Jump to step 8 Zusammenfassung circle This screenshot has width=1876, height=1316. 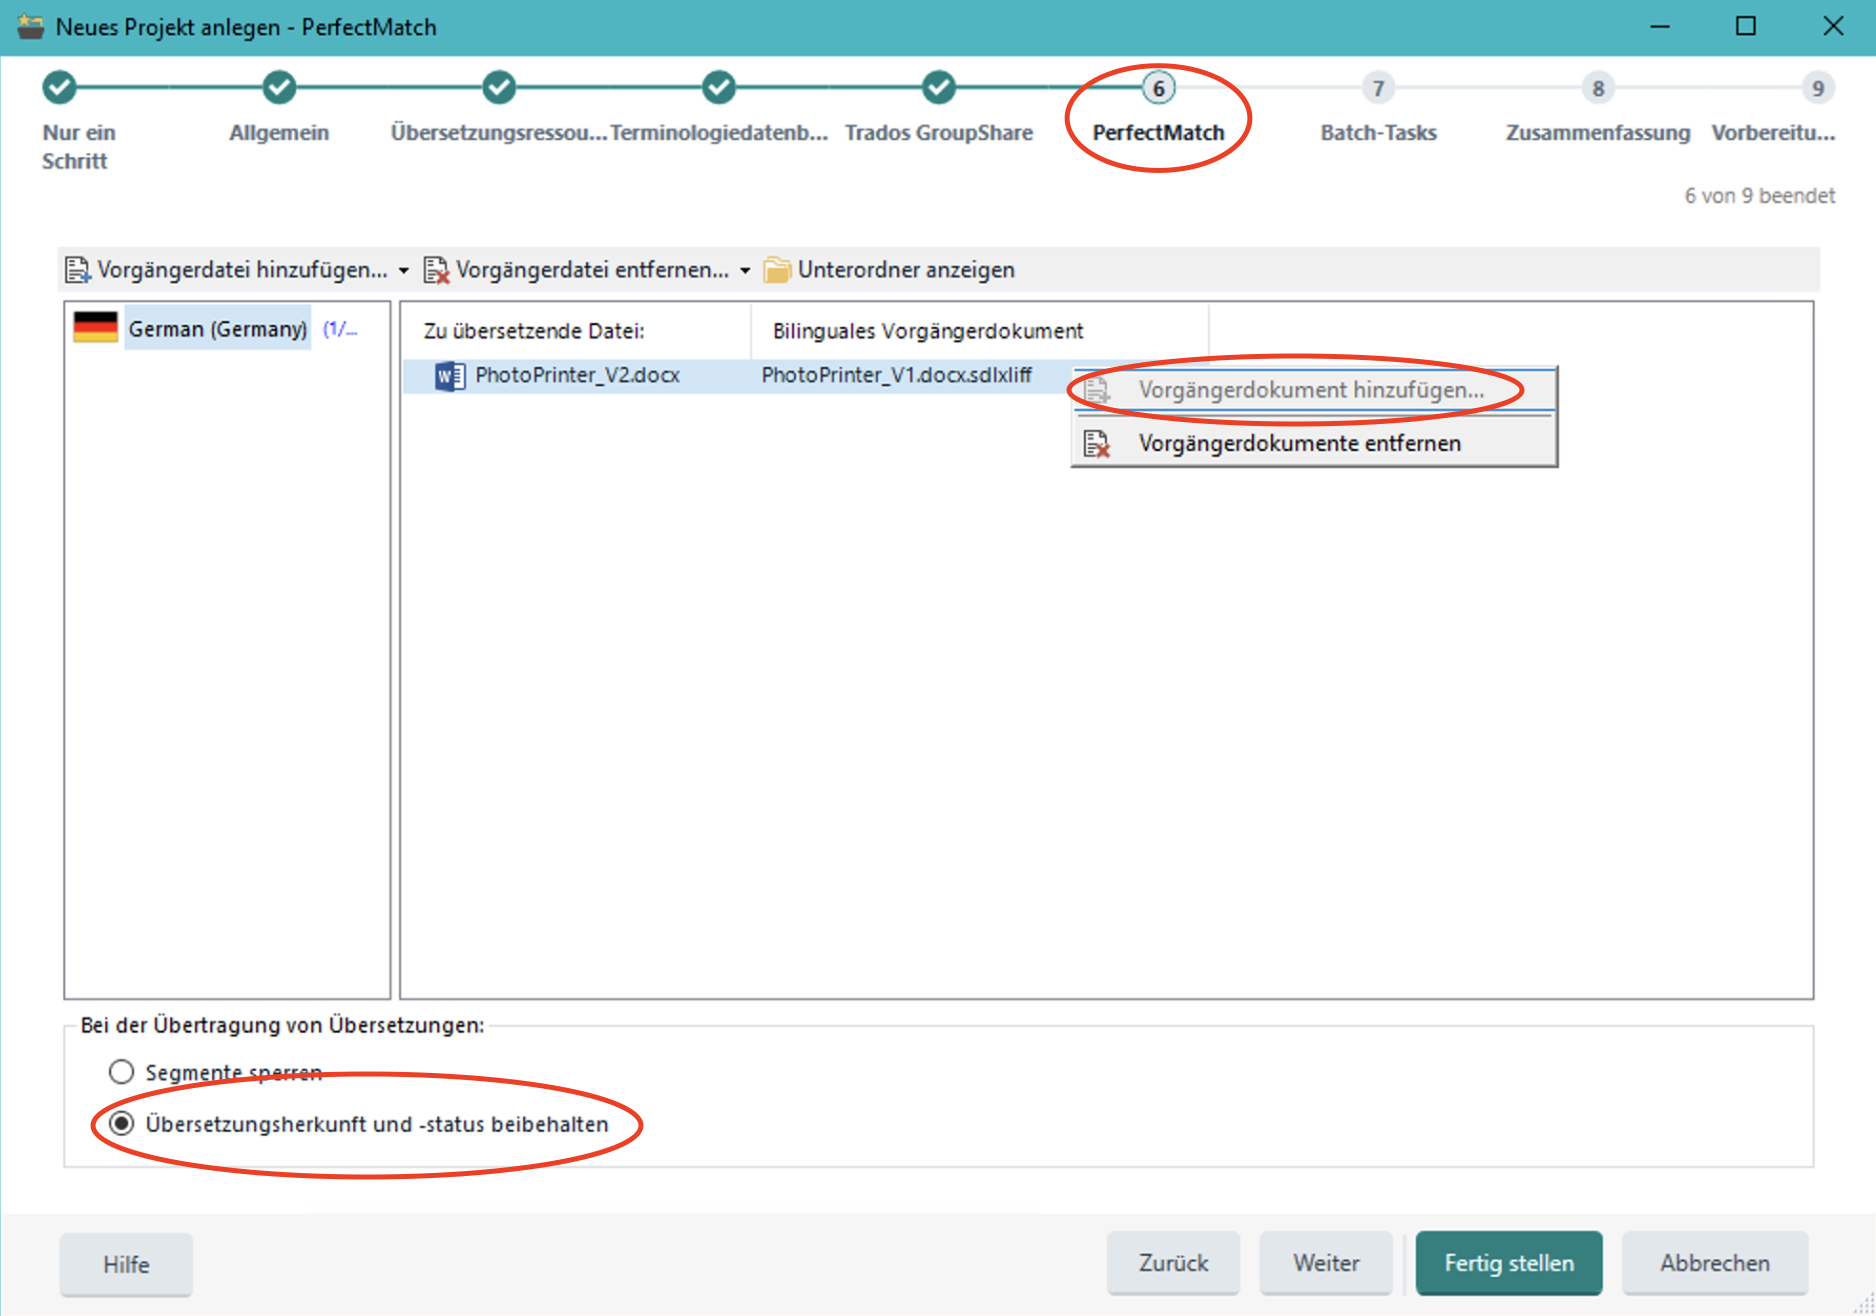point(1598,88)
